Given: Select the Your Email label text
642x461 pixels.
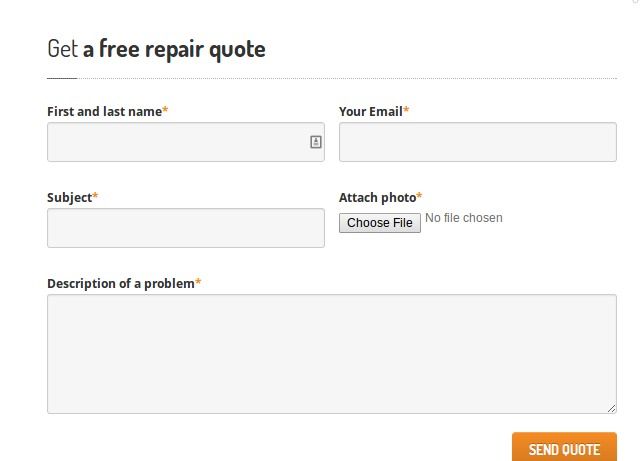Looking at the screenshot, I should coord(371,111).
